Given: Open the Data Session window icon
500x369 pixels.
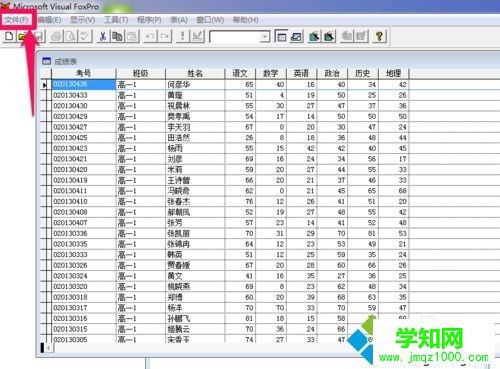Looking at the screenshot, I should (x=296, y=36).
